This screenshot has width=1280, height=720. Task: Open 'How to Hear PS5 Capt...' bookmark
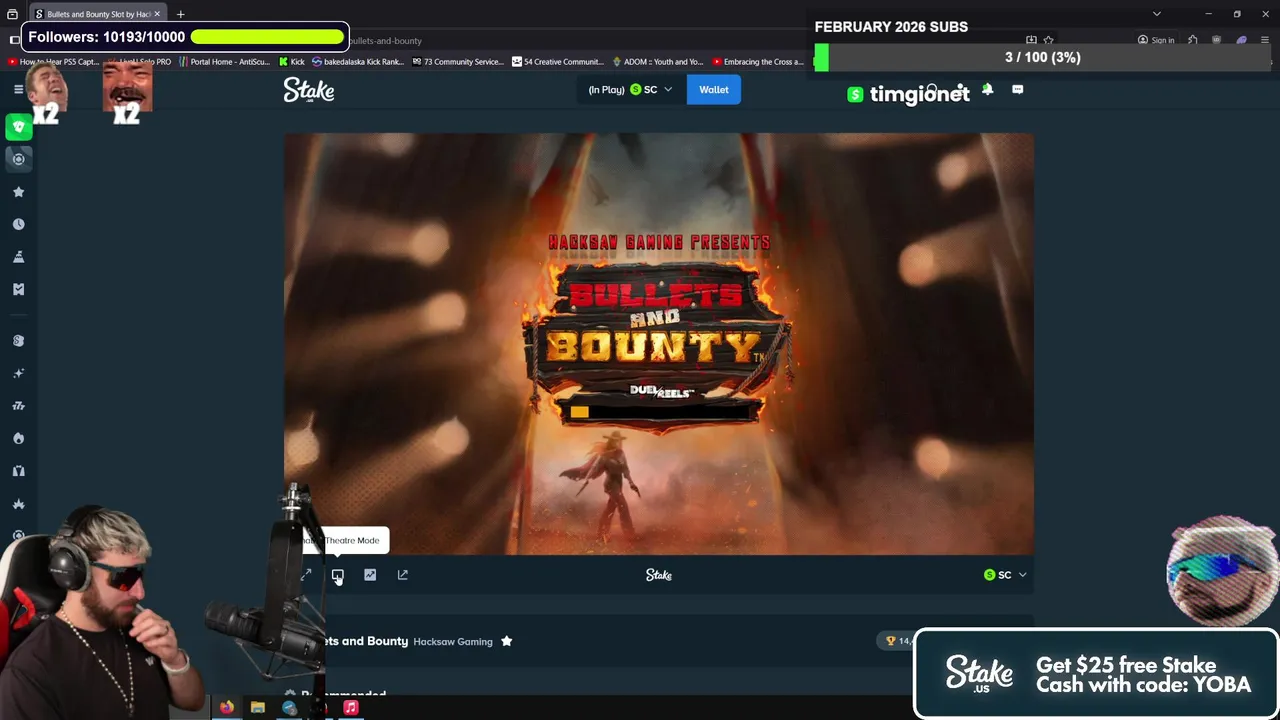pos(53,62)
